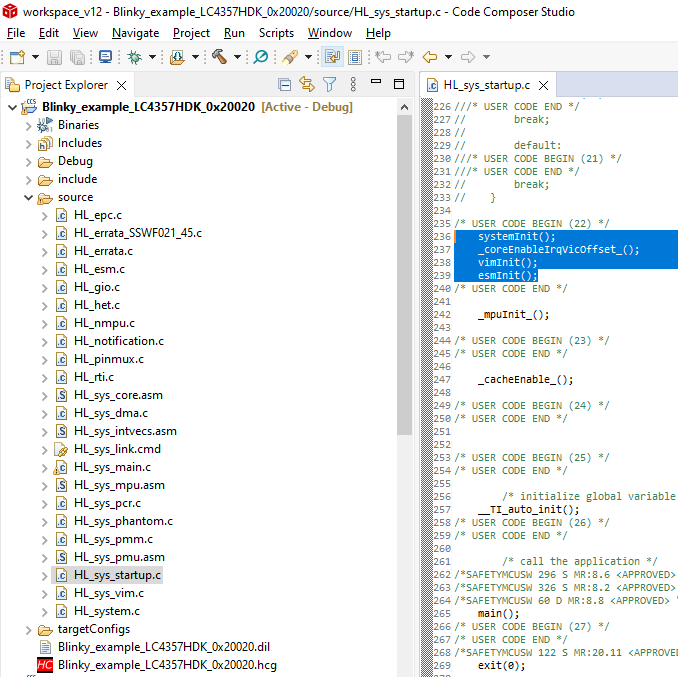The image size is (678, 677).
Task: Minimize the Project Explorer panel
Action: (x=376, y=81)
